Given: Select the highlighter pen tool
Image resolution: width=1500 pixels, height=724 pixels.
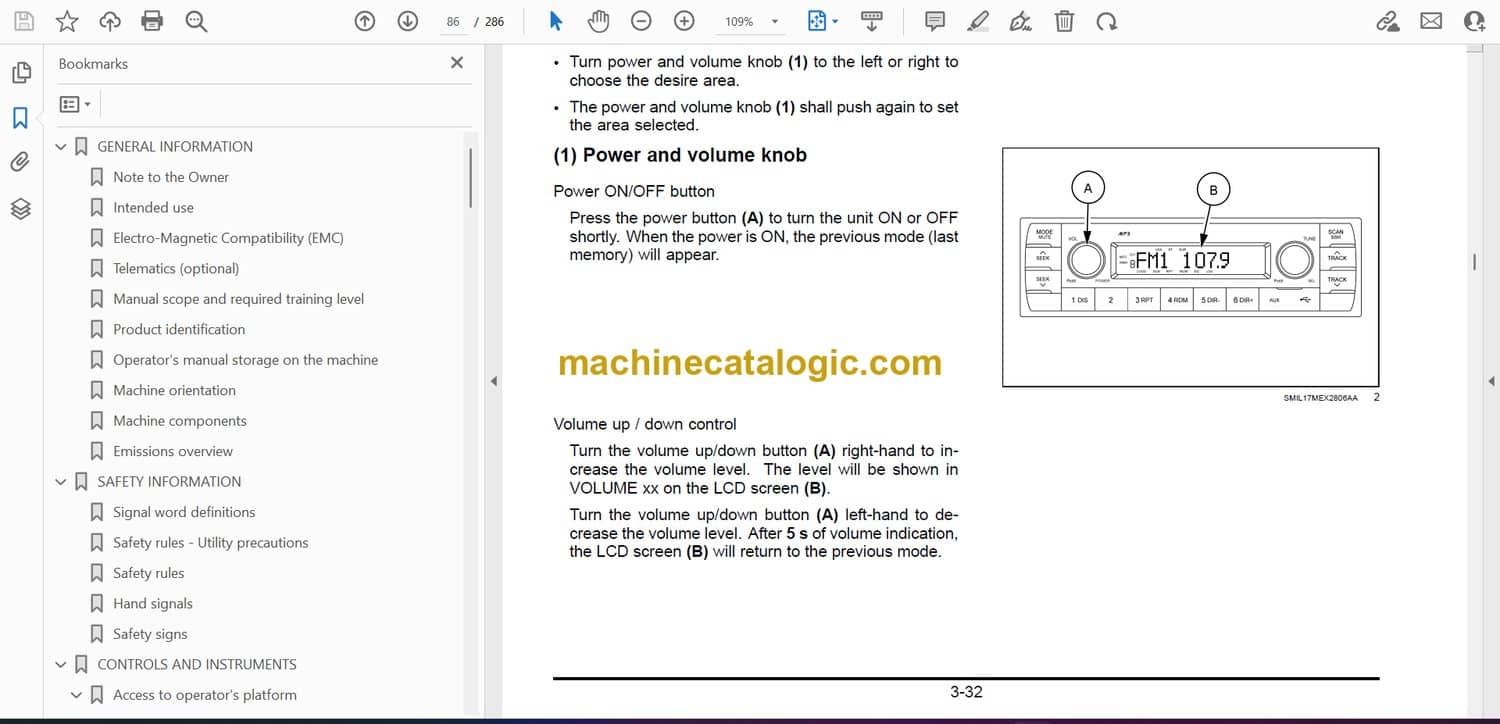Looking at the screenshot, I should [978, 21].
